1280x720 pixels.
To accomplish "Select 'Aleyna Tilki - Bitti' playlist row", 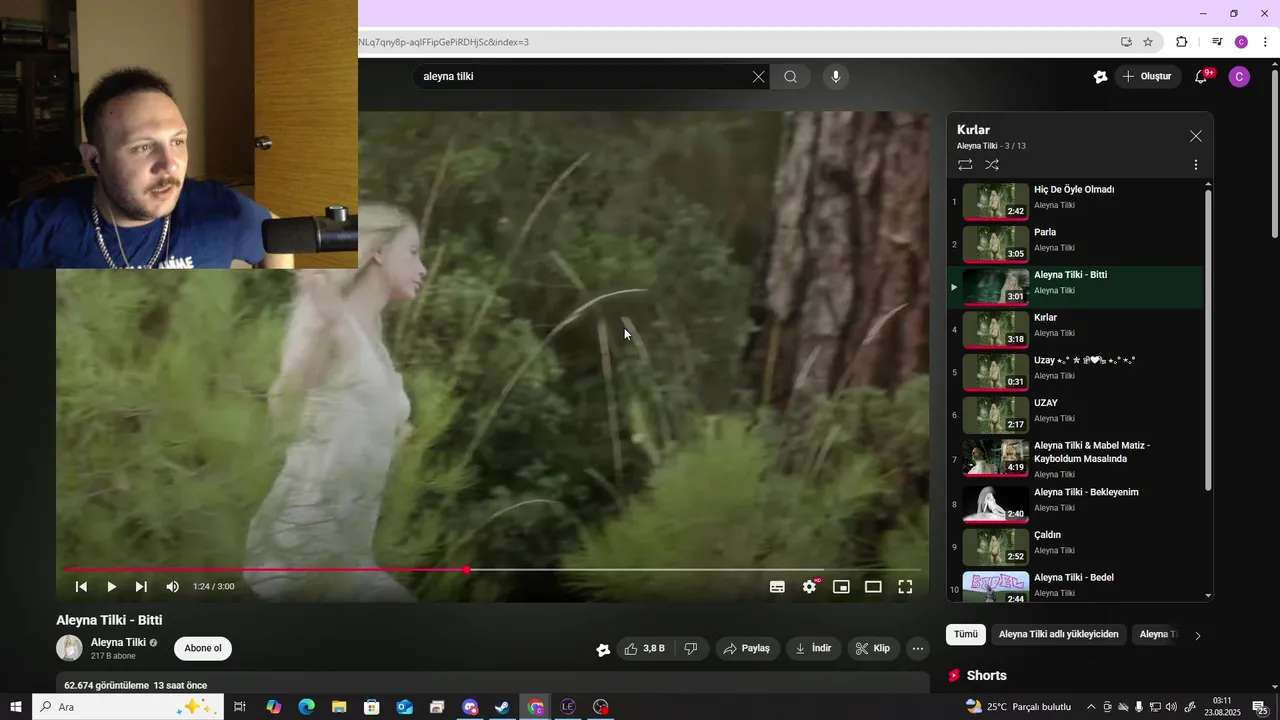I will coord(1075,287).
